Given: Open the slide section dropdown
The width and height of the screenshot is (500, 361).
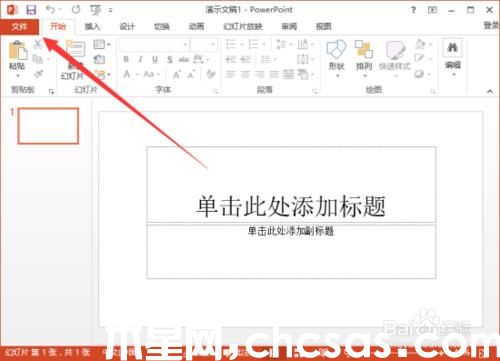Looking at the screenshot, I should 102,74.
